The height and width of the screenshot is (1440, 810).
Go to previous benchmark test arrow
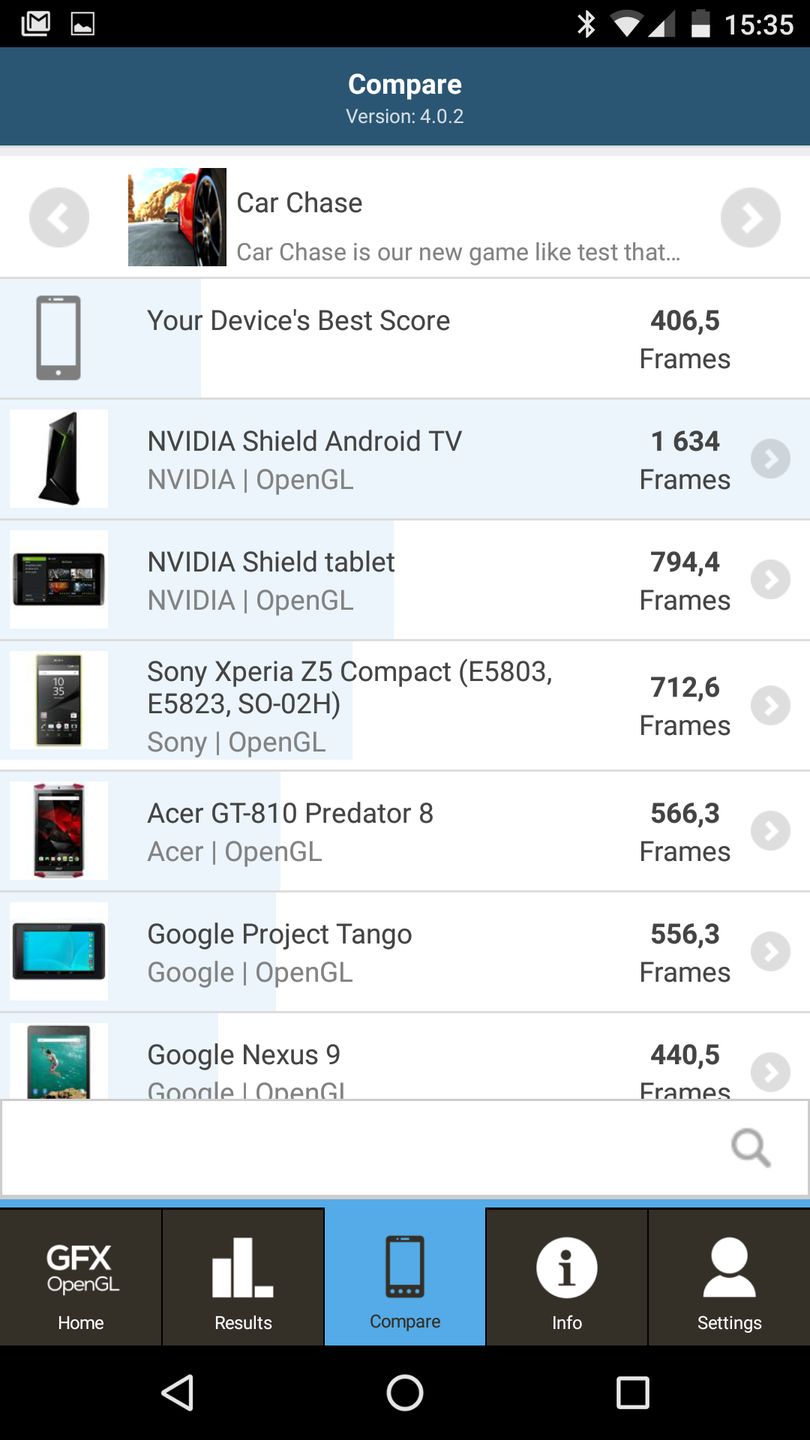[x=59, y=217]
